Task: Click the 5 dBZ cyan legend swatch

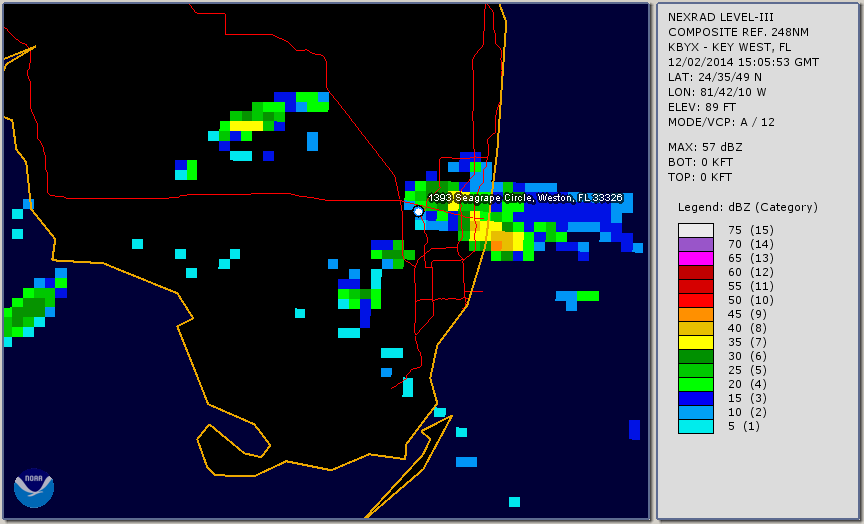Action: click(695, 426)
